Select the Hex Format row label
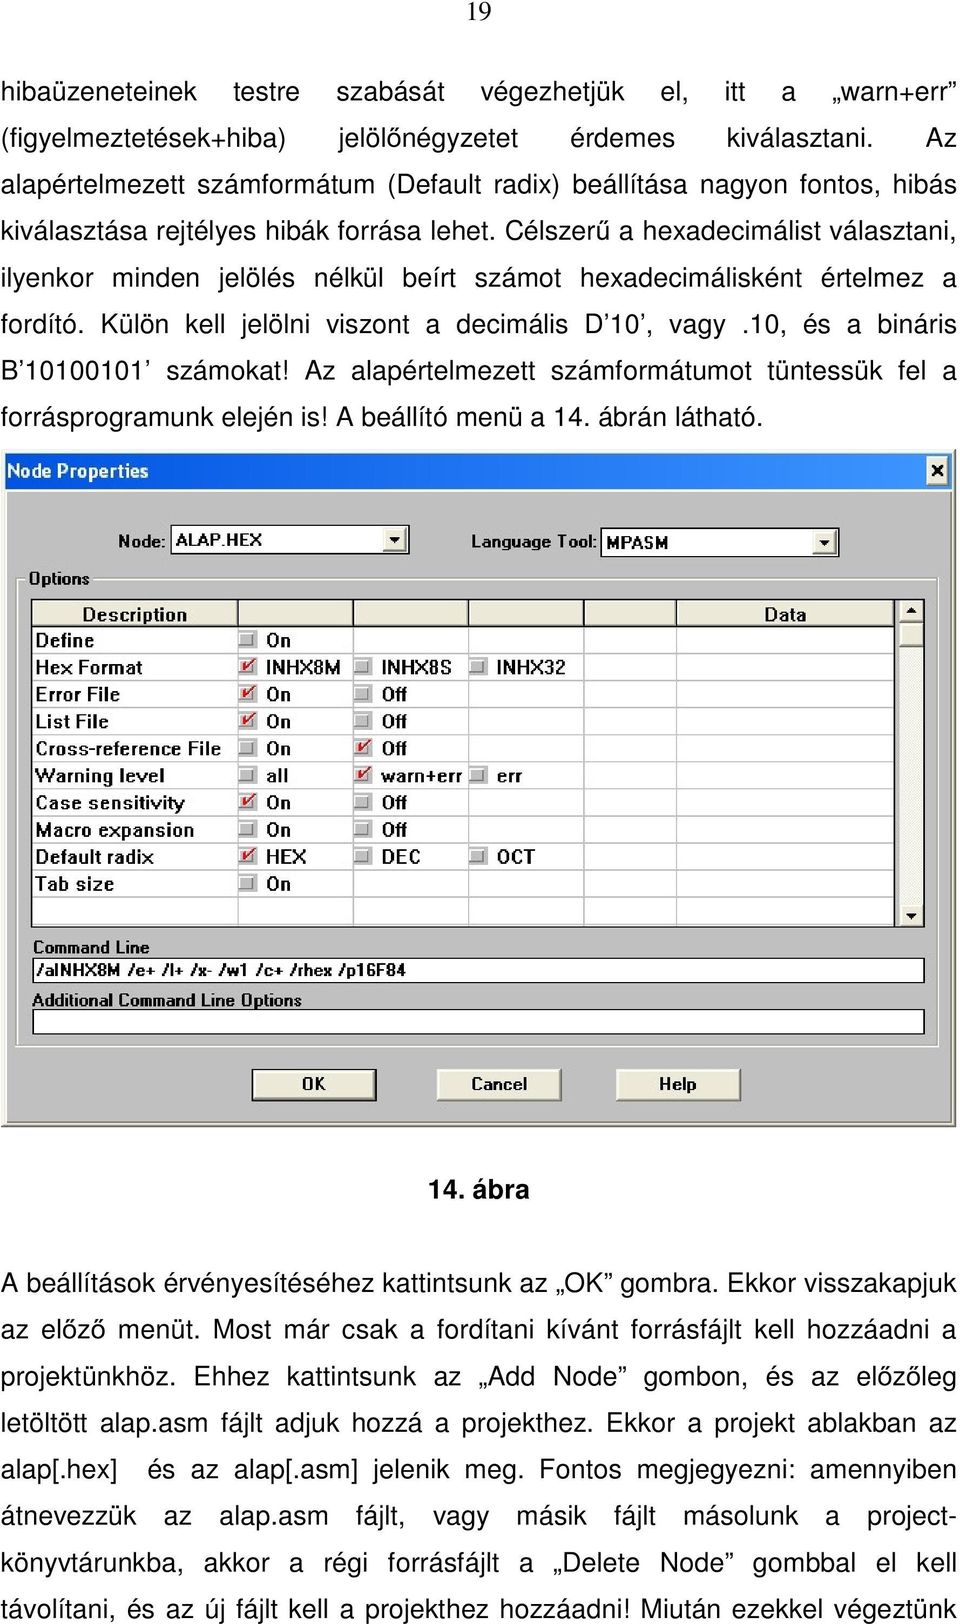This screenshot has height=1624, width=960. pyautogui.click(x=89, y=667)
